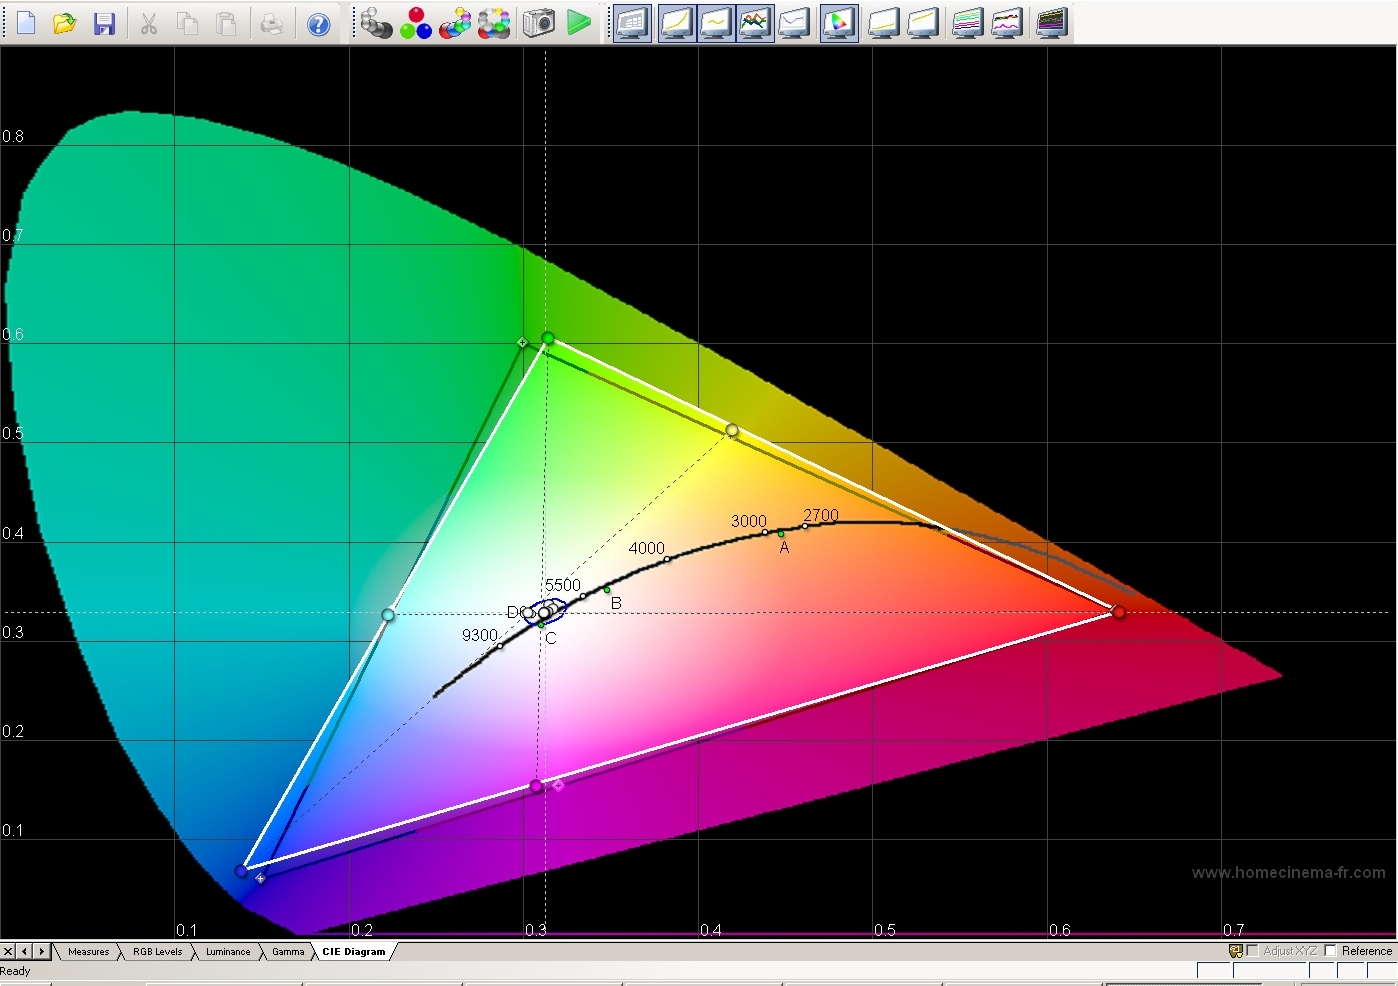The image size is (1398, 986).
Task: Select the CIE Diagram tab
Action: coord(353,952)
